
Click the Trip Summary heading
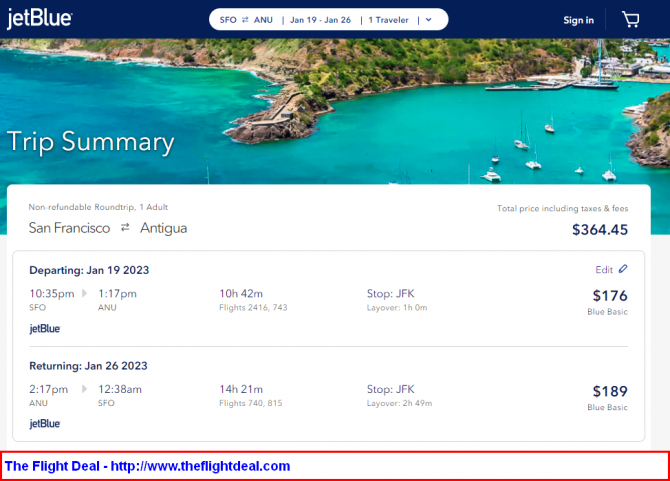91,142
